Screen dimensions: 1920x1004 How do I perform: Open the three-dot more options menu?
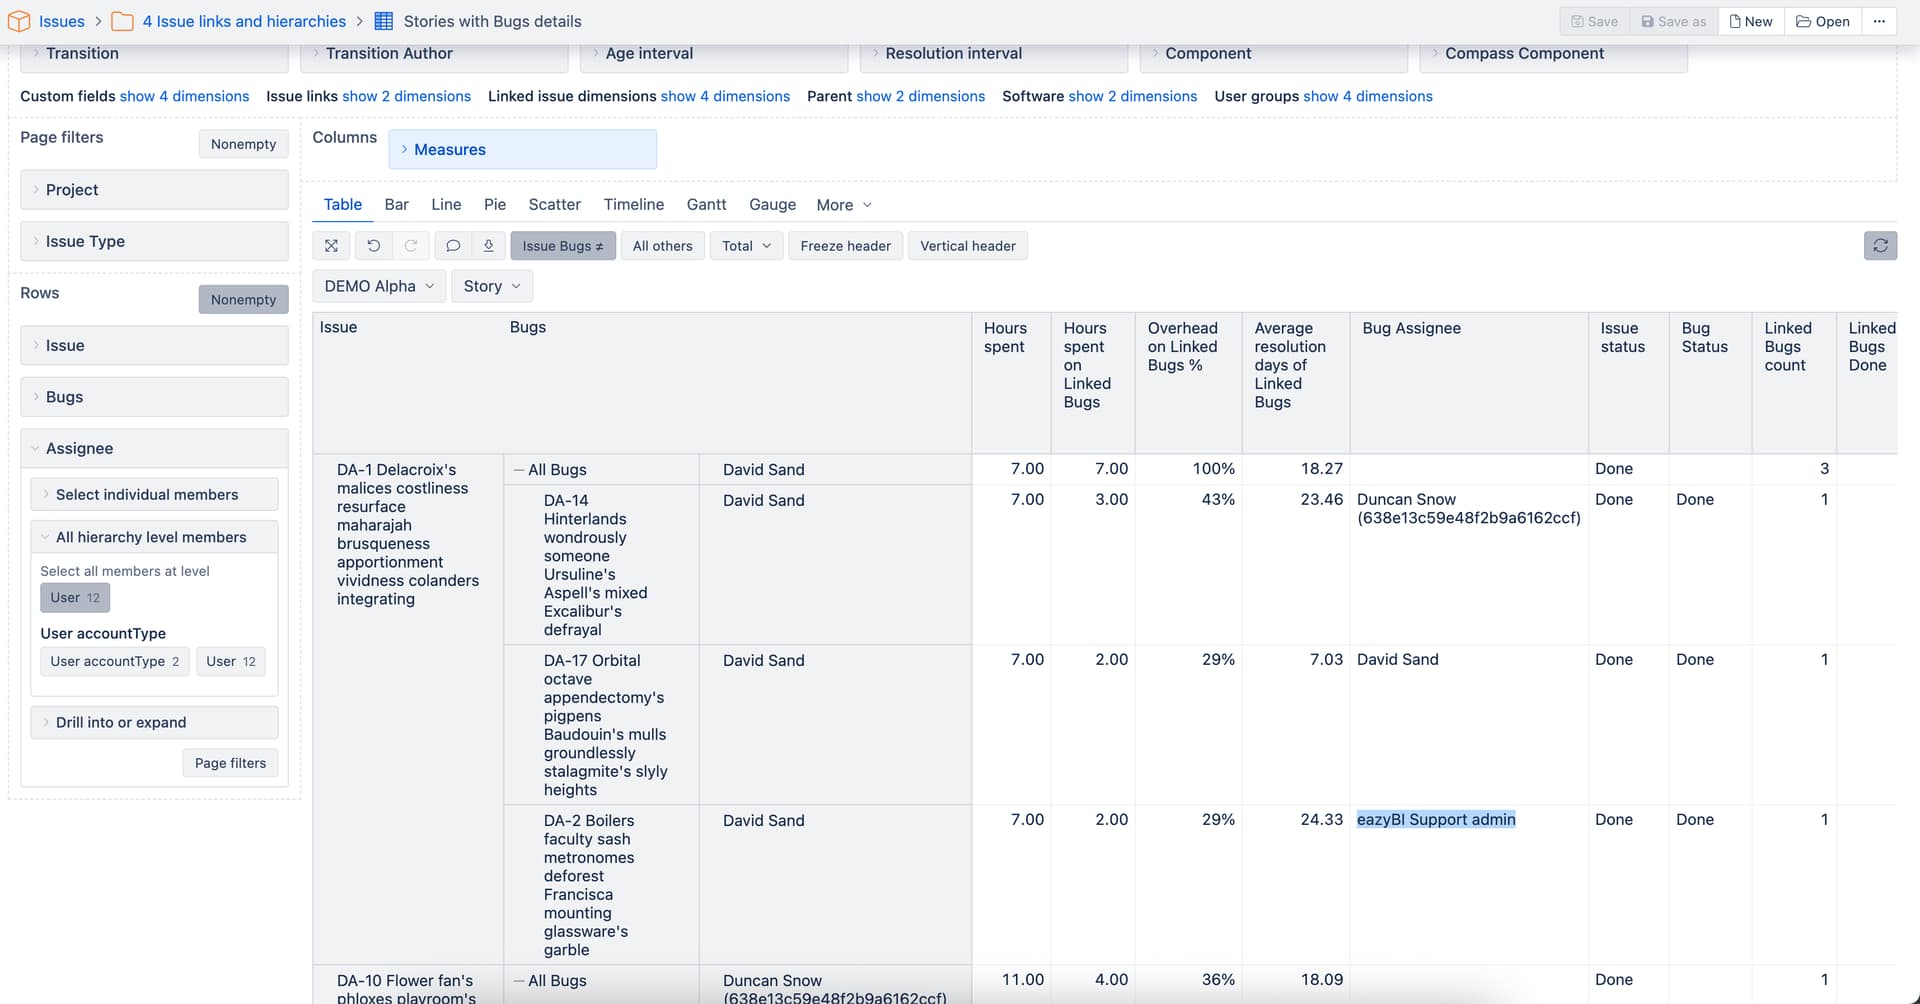click(1879, 21)
